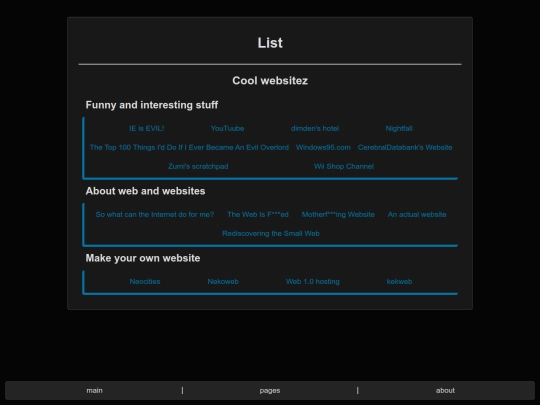Click 'An actual website' link
This screenshot has width=540, height=405.
pyautogui.click(x=417, y=215)
